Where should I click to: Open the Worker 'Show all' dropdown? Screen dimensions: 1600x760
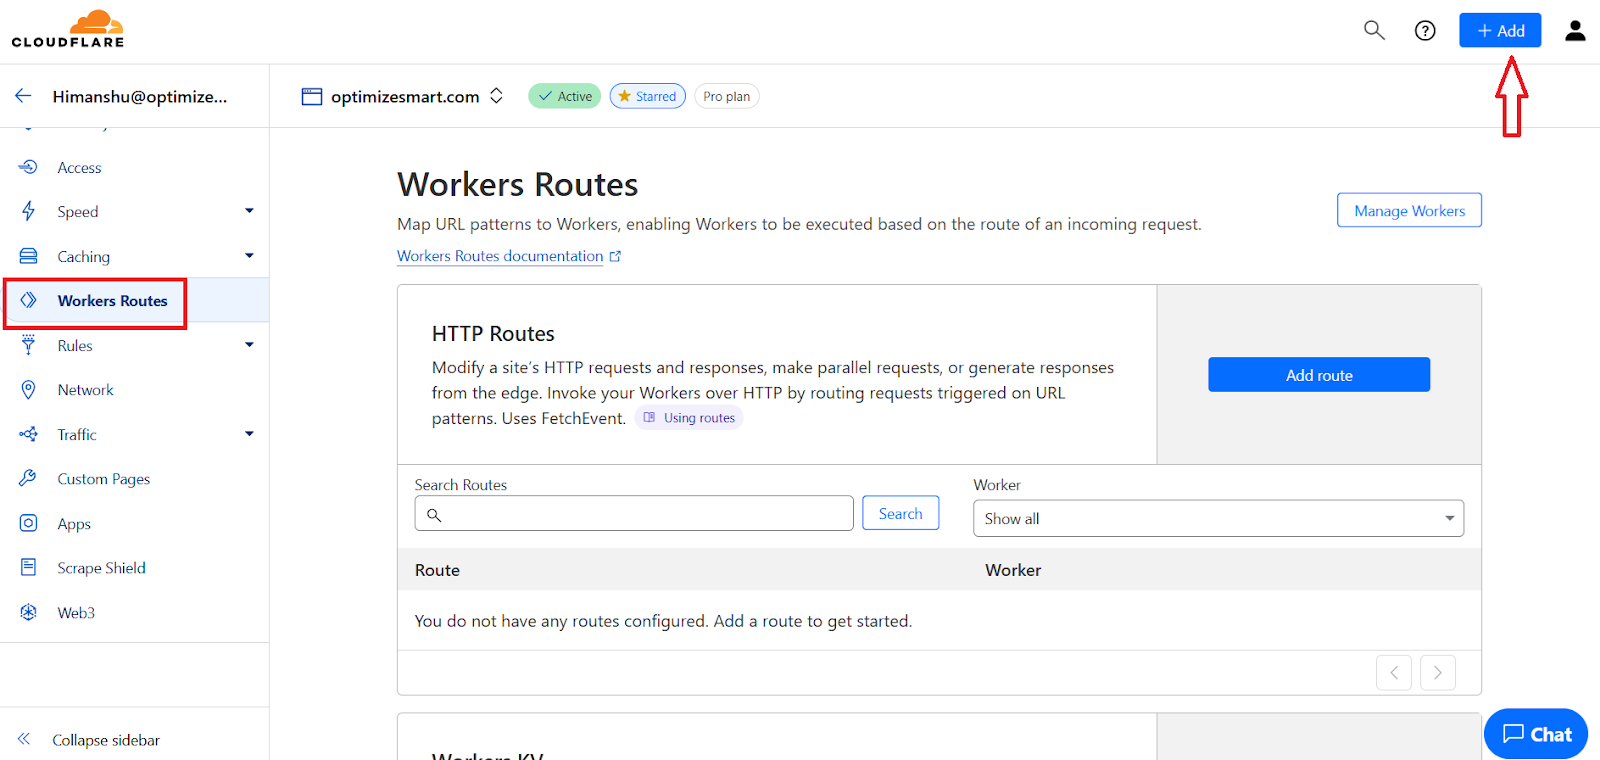coord(1218,518)
